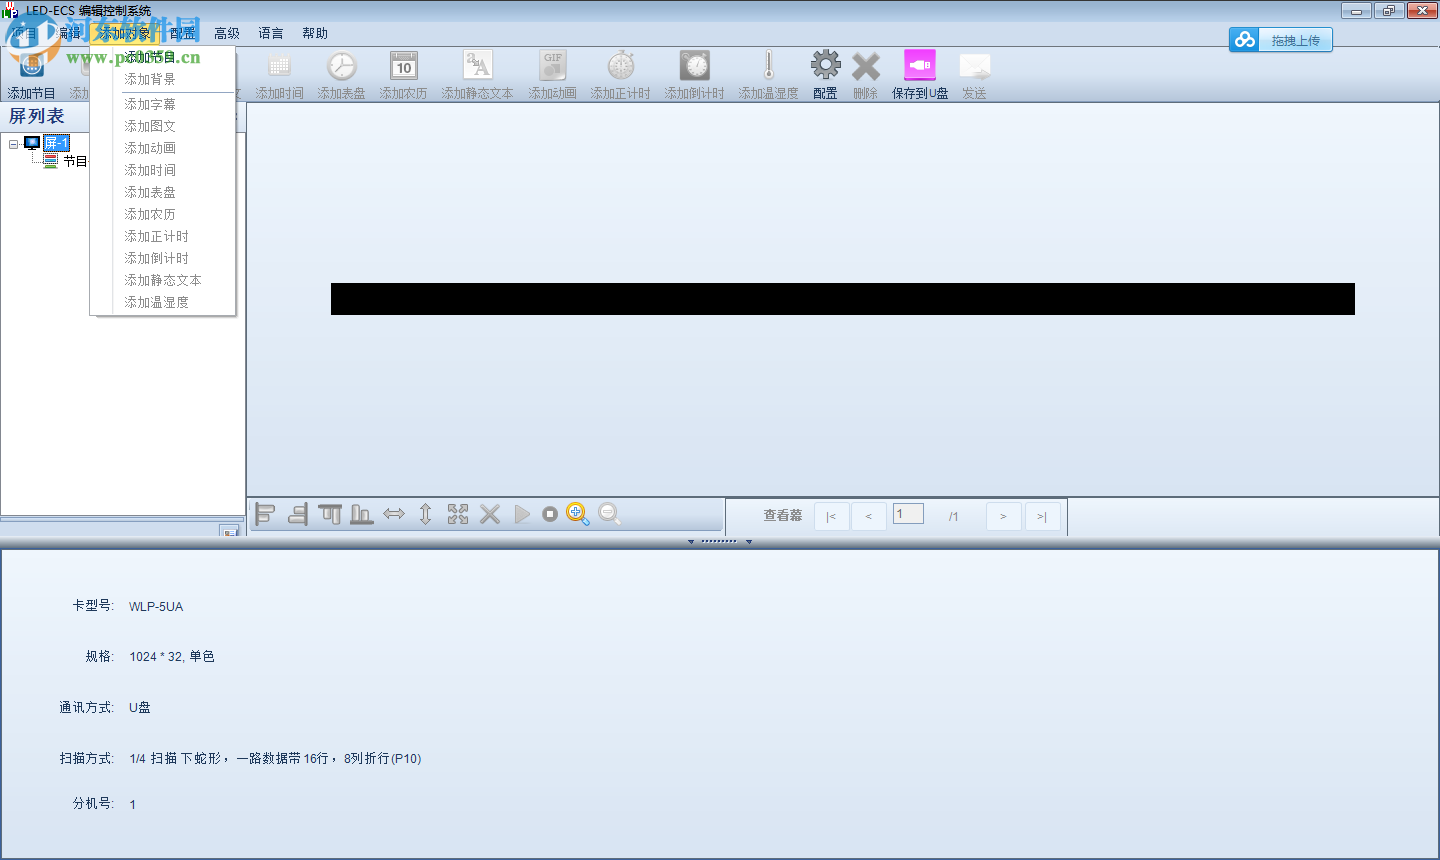Click the 1024 * 32, 单色 spec value
The image size is (1440, 860).
tap(172, 656)
